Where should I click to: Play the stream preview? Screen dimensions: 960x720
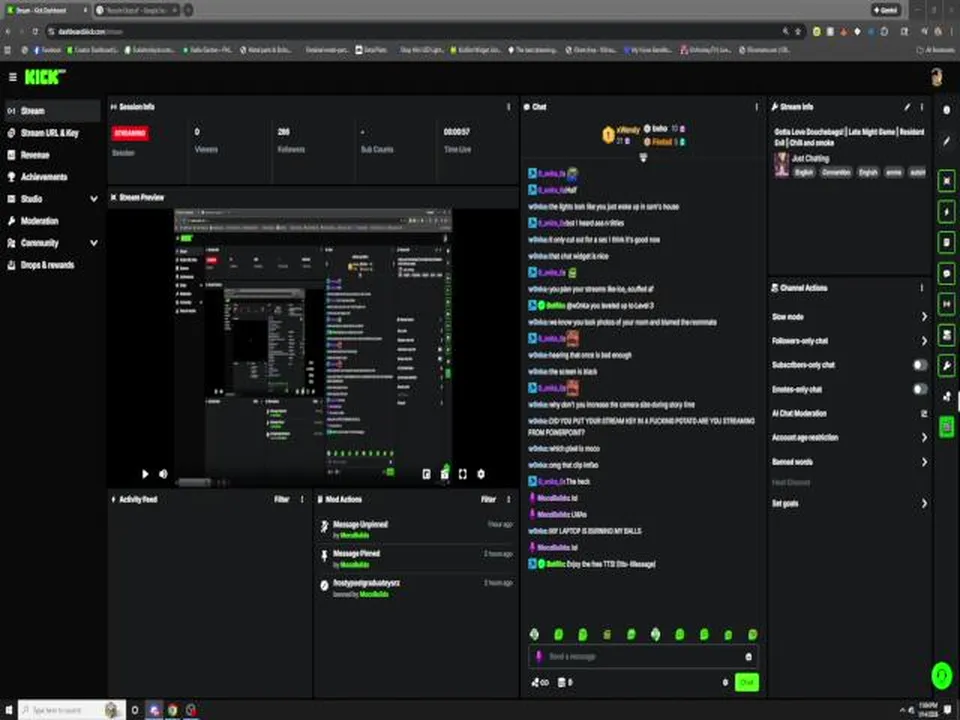click(145, 474)
